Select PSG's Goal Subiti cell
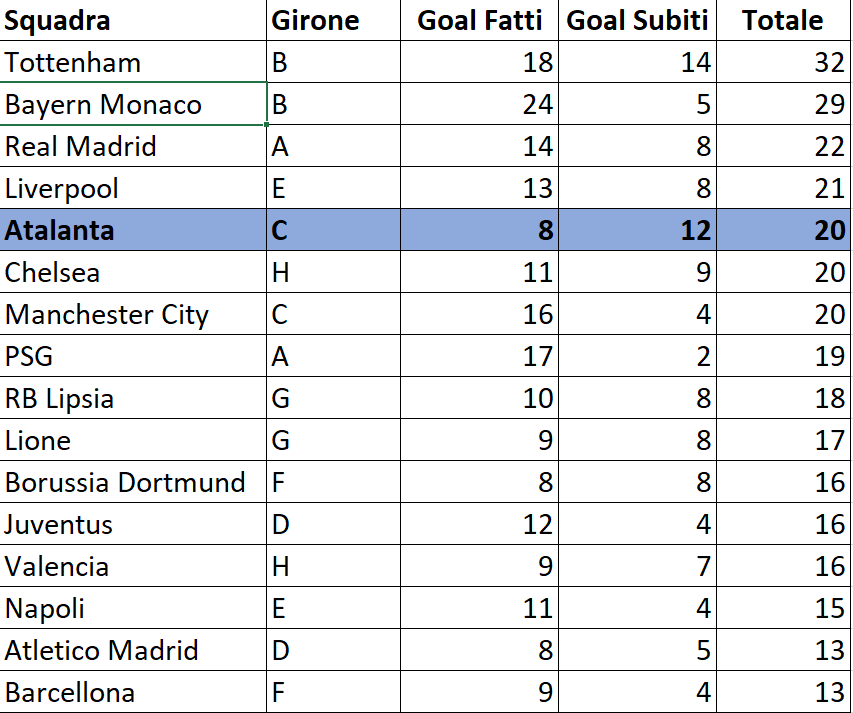853x713 pixels. pyautogui.click(x=637, y=357)
